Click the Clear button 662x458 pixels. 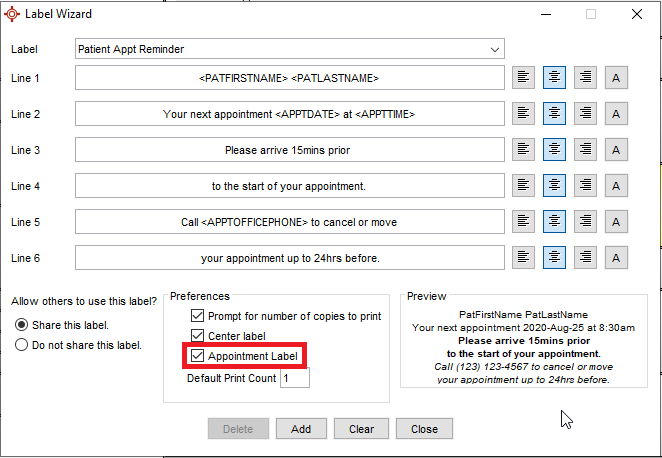tap(361, 429)
